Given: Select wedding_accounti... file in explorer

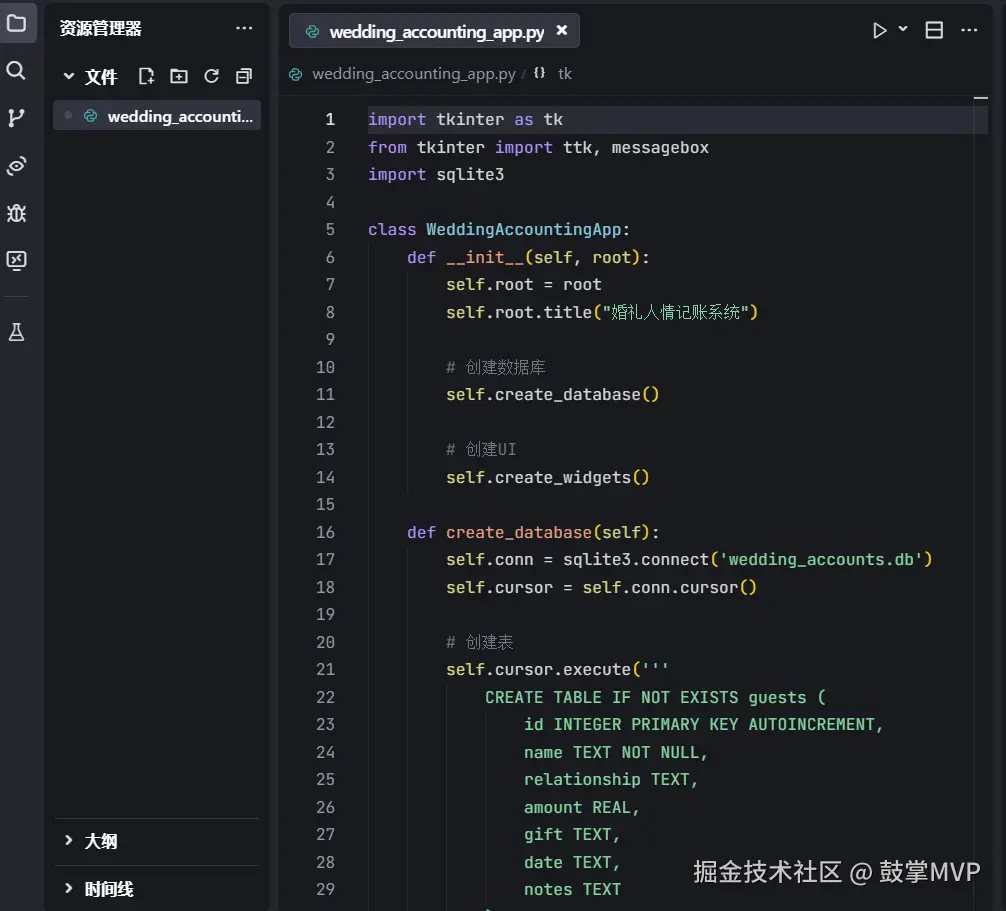Looking at the screenshot, I should [x=157, y=116].
